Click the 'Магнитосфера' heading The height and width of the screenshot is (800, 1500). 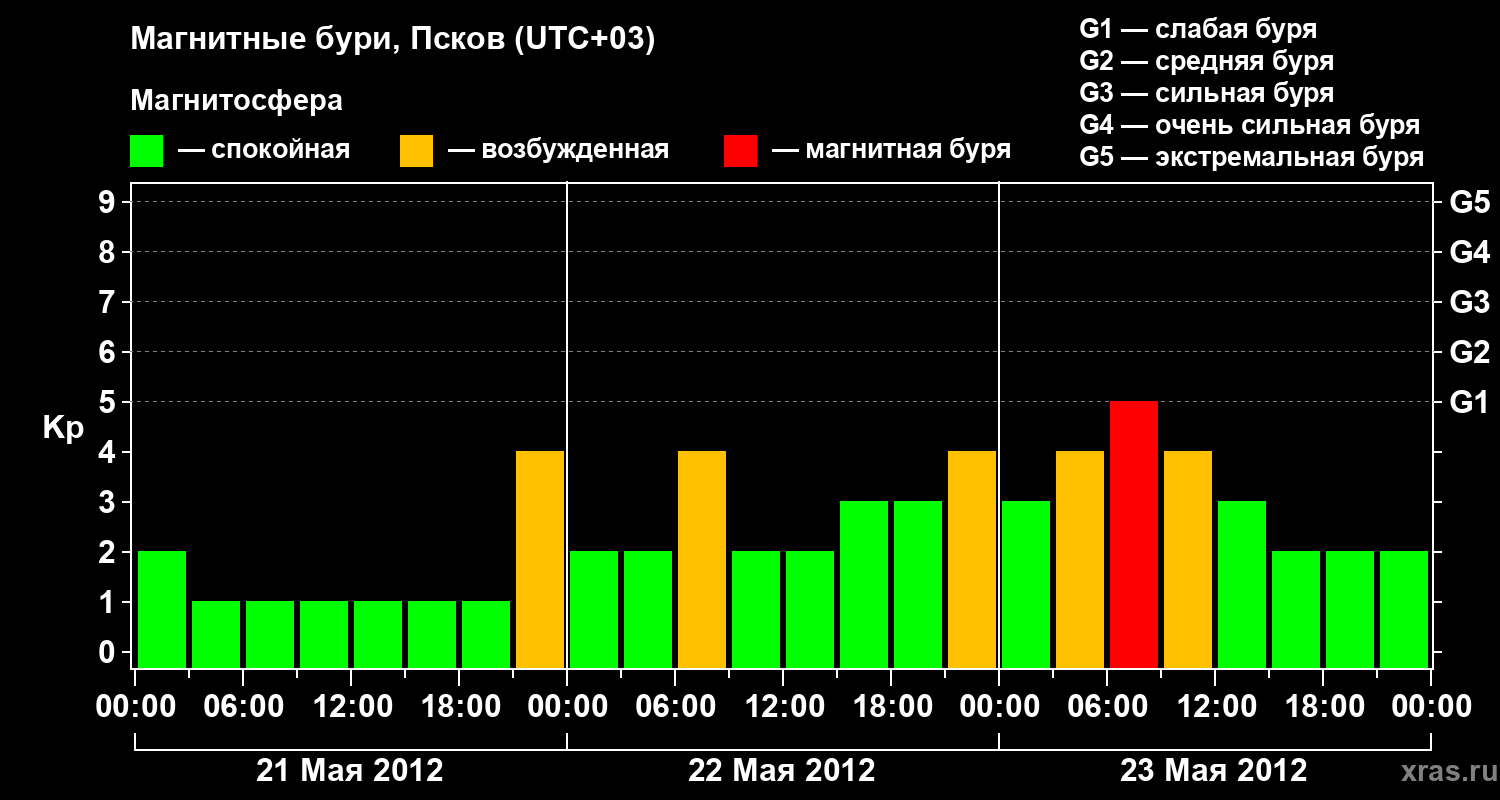point(236,101)
